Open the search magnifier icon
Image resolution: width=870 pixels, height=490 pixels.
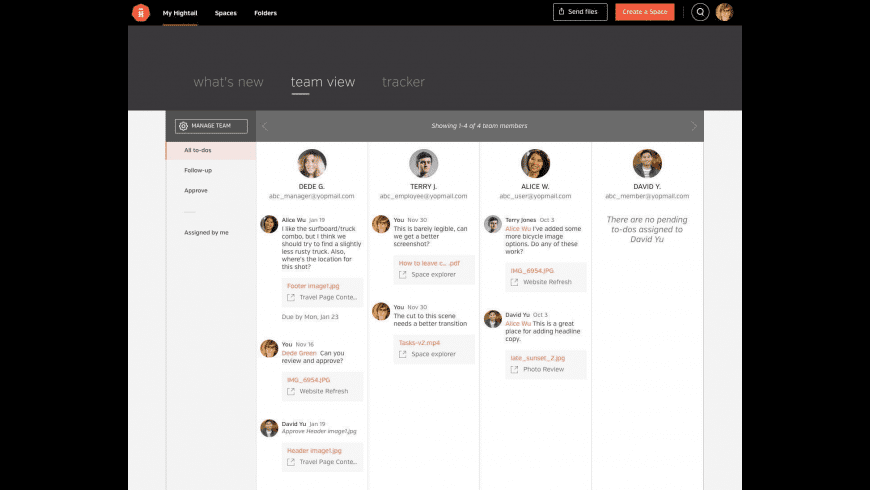700,12
